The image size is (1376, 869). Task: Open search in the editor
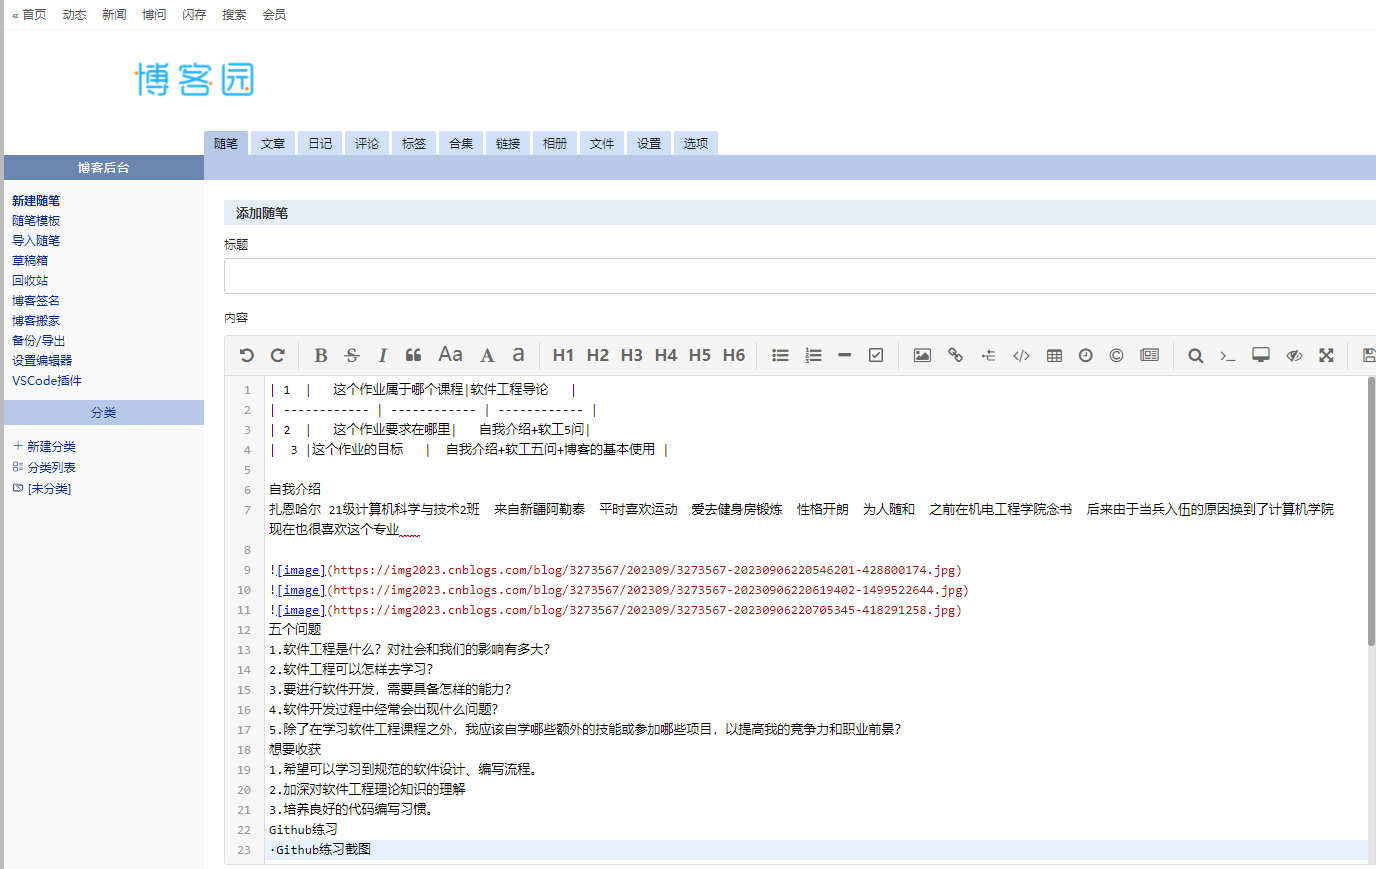tap(1195, 355)
